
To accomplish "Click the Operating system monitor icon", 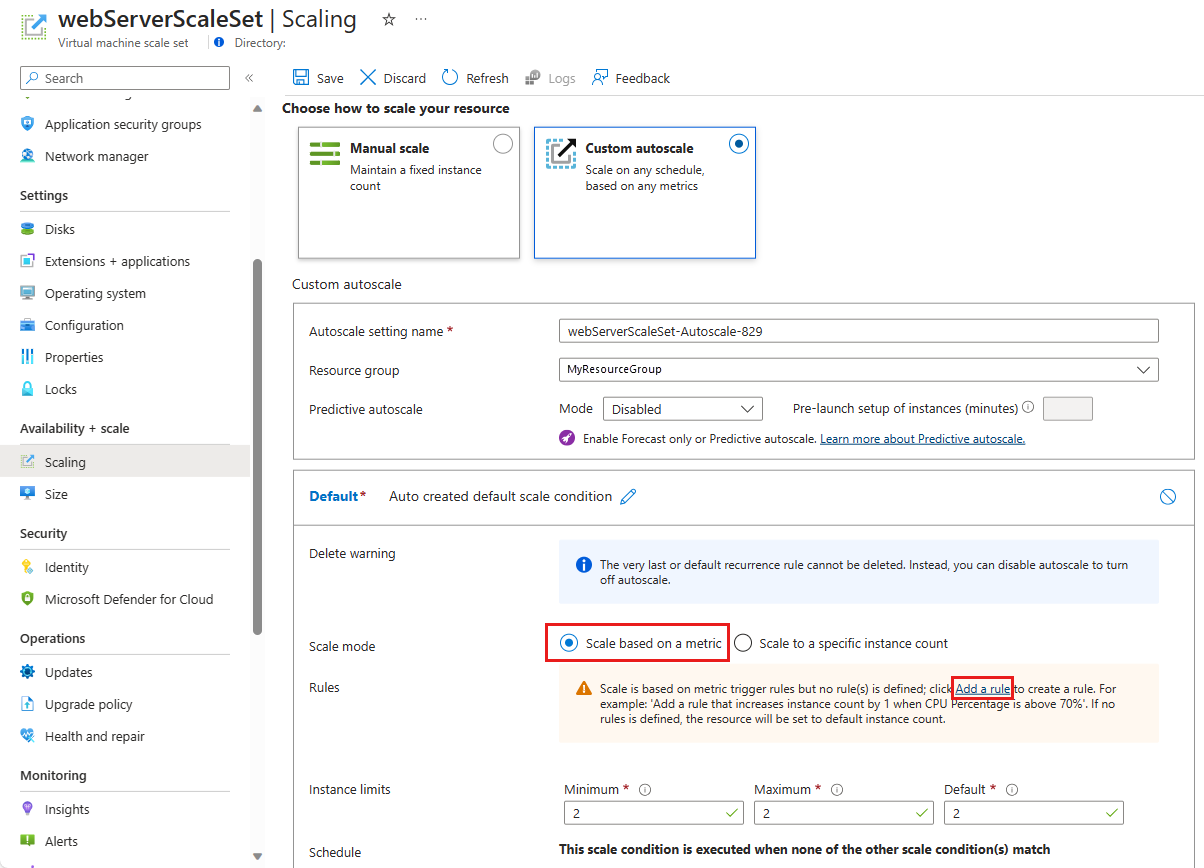I will 27,293.
